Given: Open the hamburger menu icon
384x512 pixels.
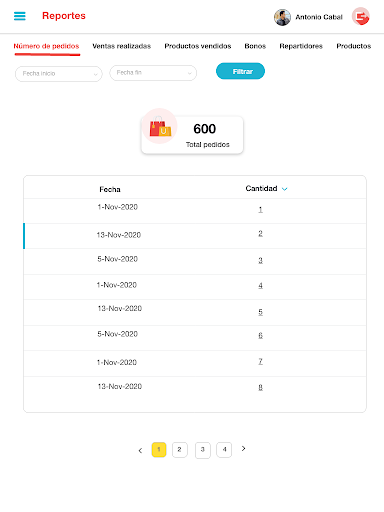Looking at the screenshot, I should point(20,16).
